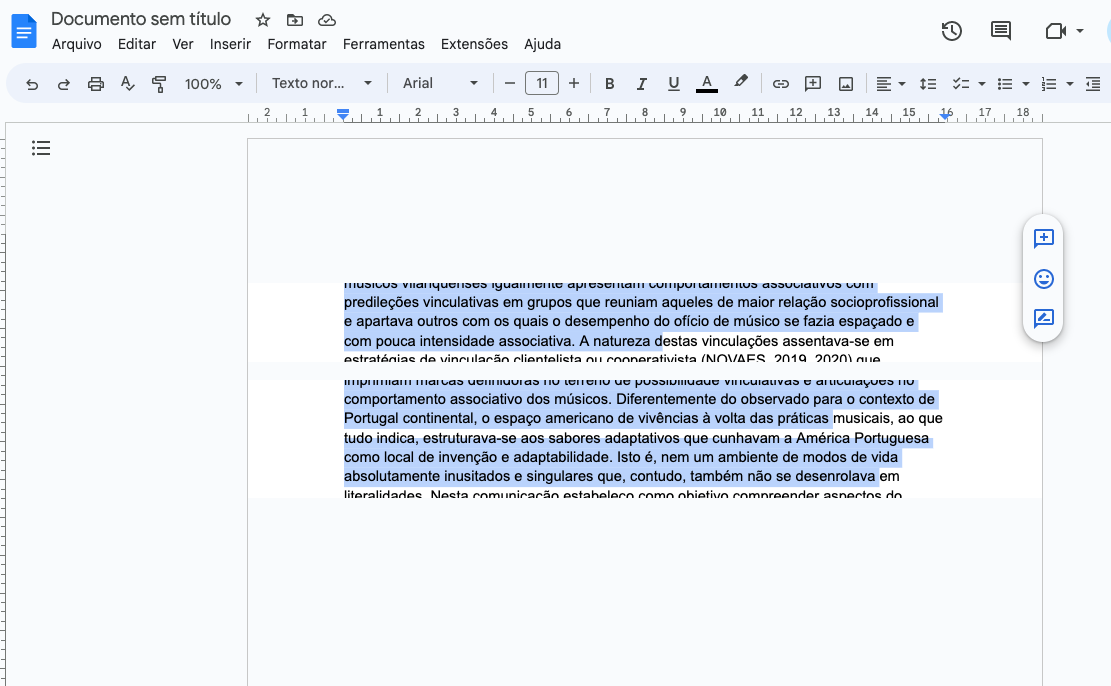1111x686 pixels.
Task: Toggle bold formatting
Action: click(609, 84)
